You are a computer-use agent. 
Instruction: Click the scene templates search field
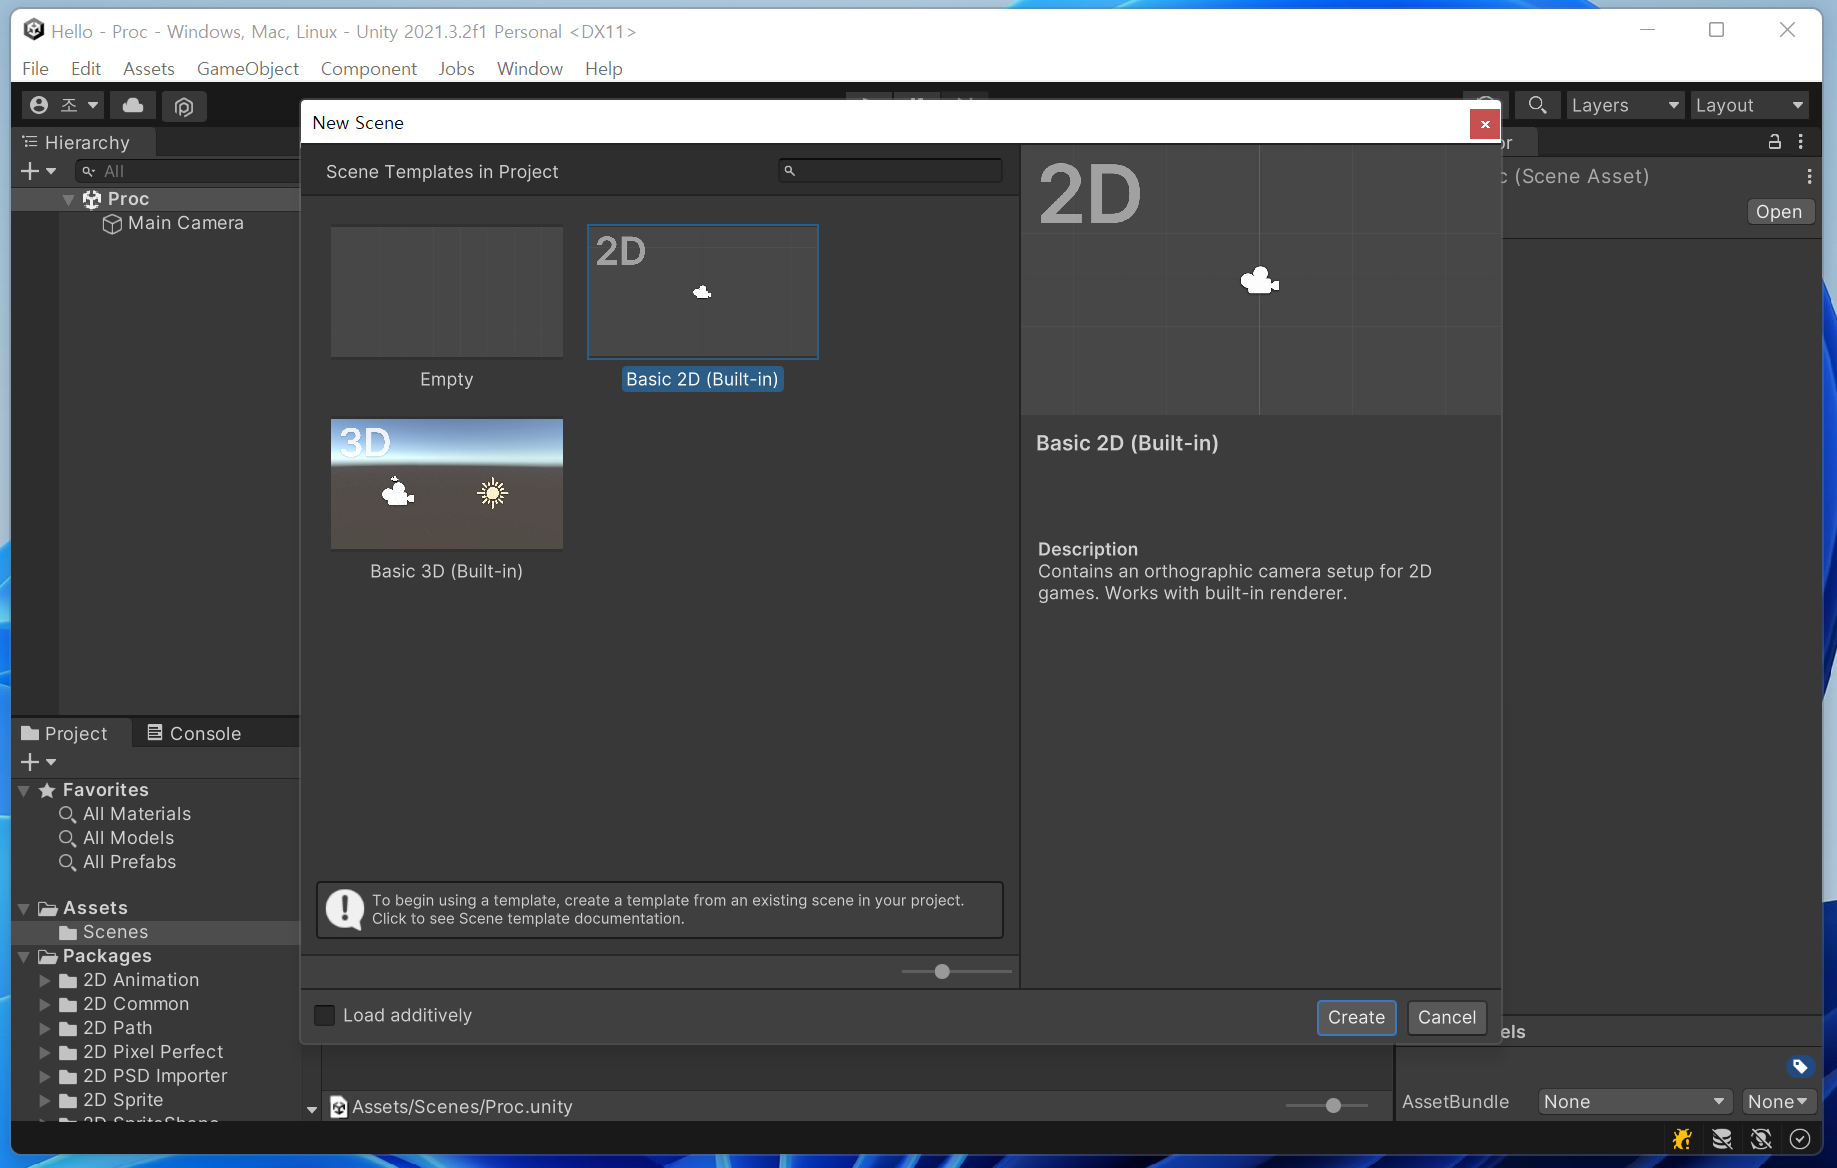click(890, 171)
